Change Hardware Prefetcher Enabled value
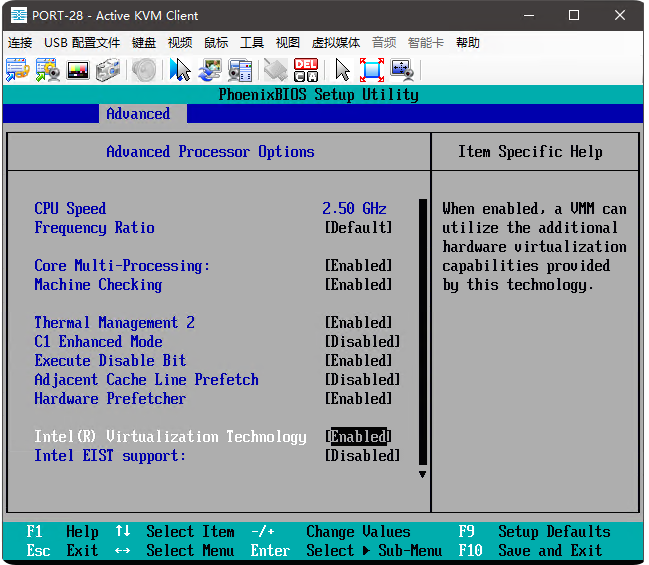 point(358,399)
